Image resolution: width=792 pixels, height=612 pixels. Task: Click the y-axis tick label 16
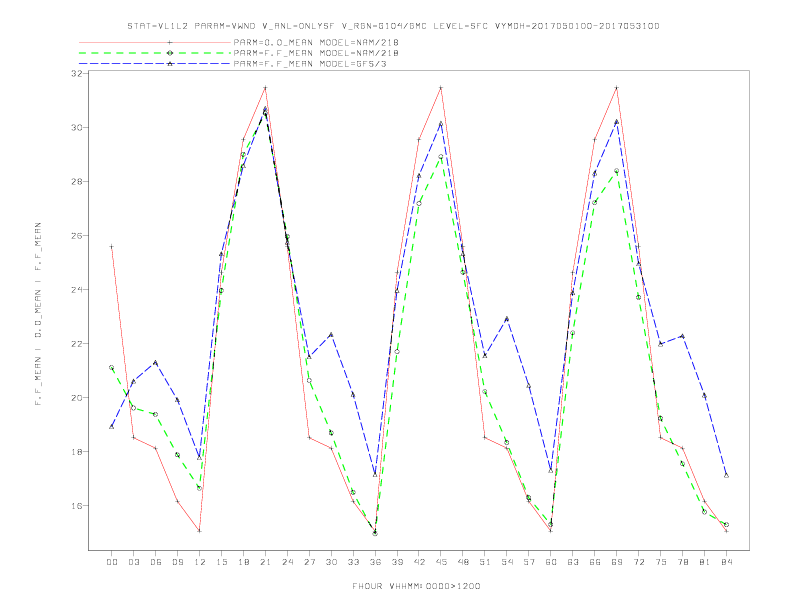coord(77,505)
